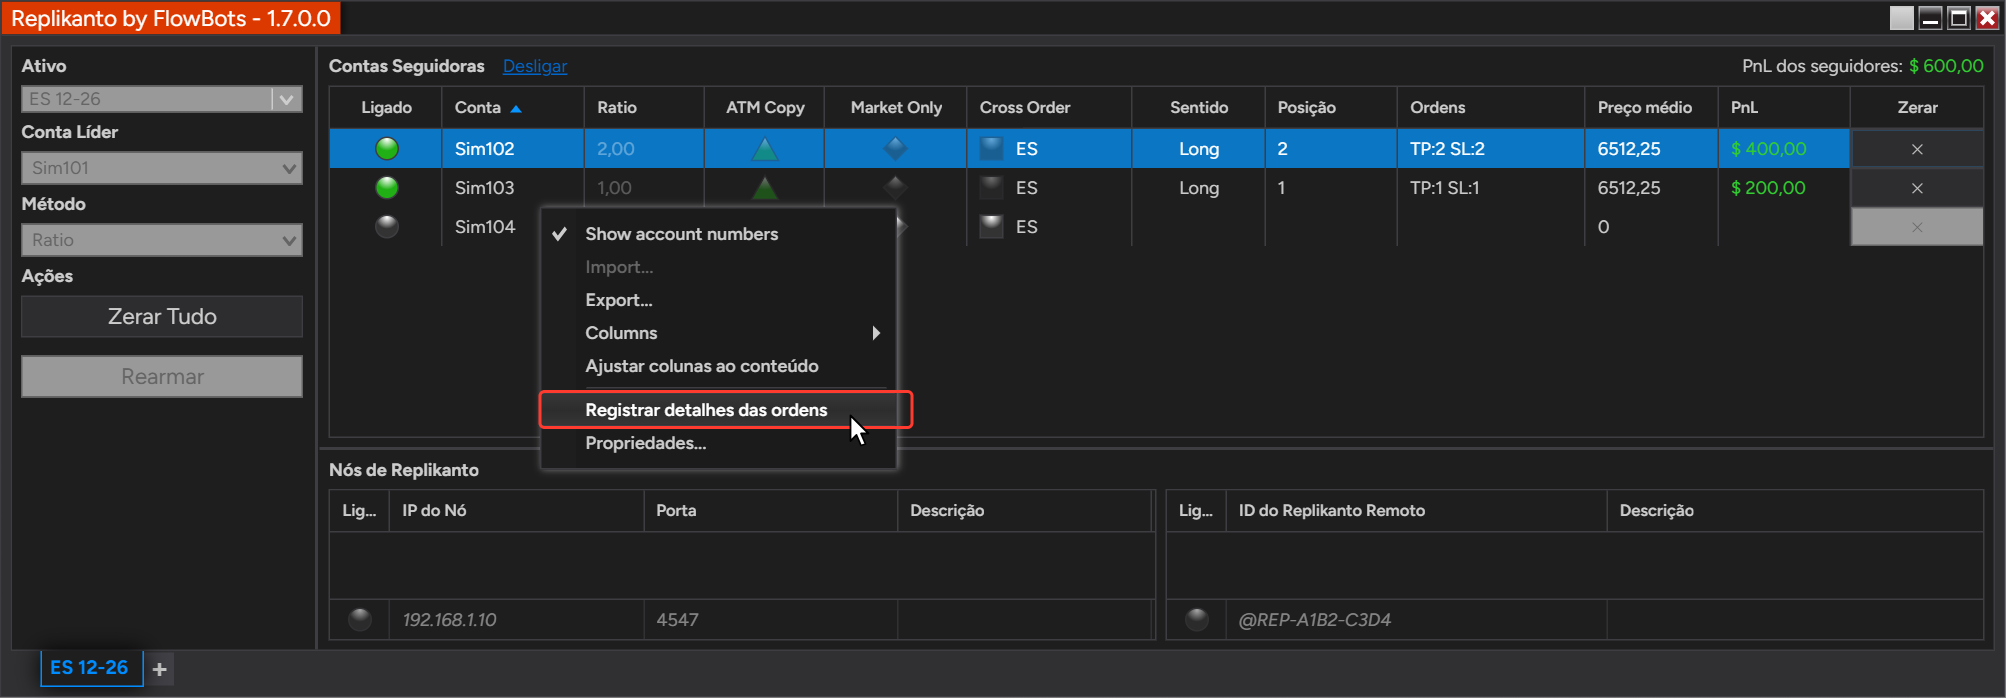Image resolution: width=2006 pixels, height=698 pixels.
Task: Open the Ativo ES 12-26 dropdown
Action: tap(162, 99)
